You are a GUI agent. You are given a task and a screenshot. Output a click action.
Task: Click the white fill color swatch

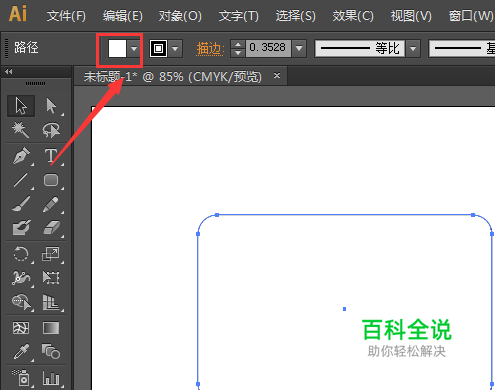[117, 49]
